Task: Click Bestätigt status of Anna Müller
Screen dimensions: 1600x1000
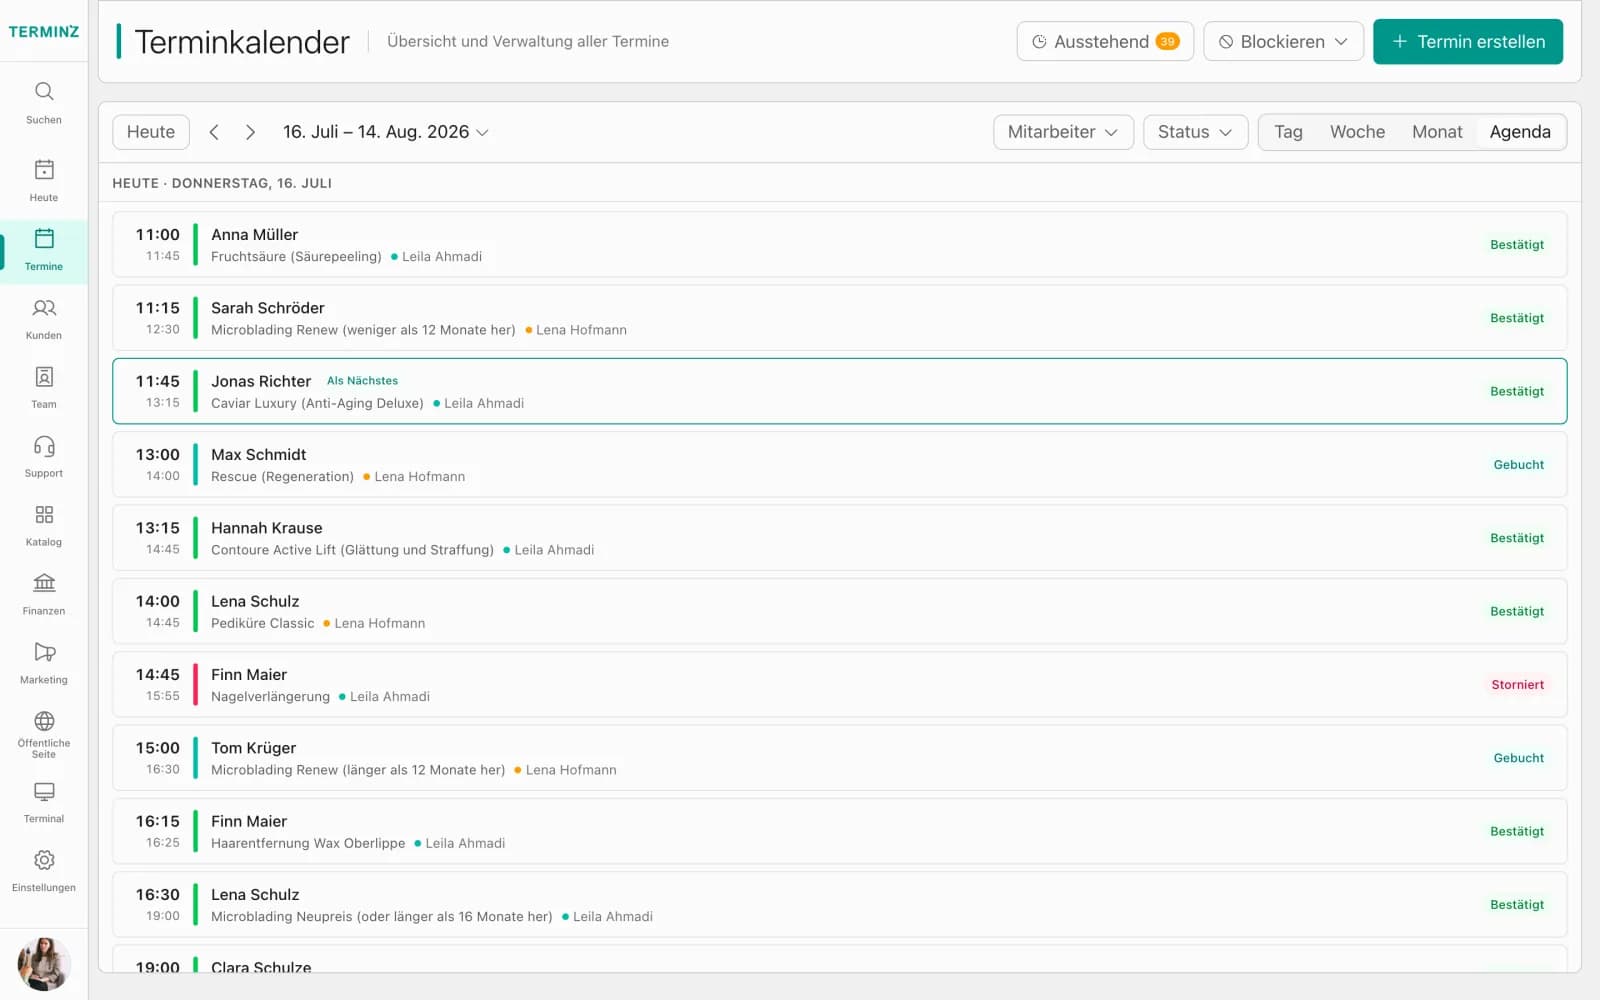Action: coord(1517,245)
